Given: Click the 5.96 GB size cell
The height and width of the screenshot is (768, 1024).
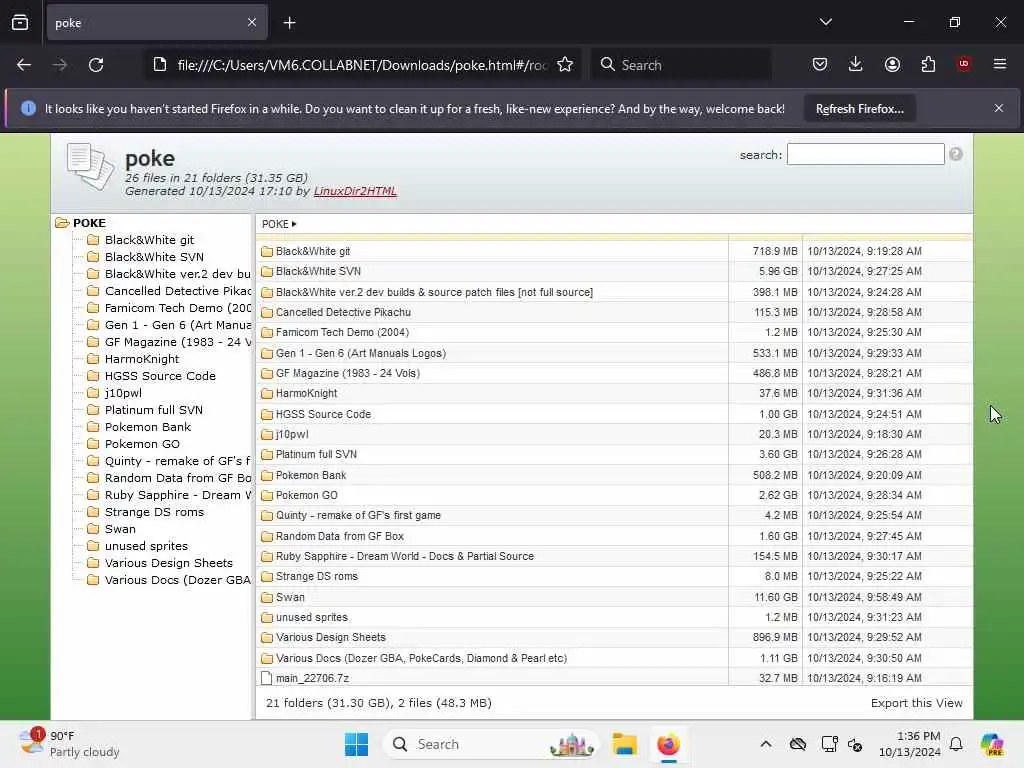Looking at the screenshot, I should [x=765, y=271].
